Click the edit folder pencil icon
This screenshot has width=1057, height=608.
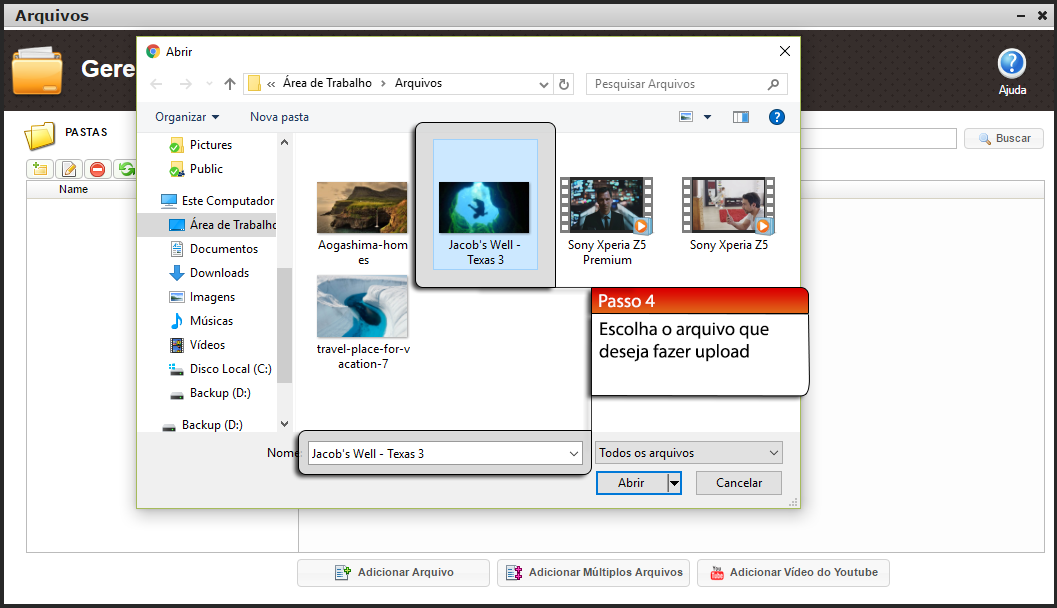(69, 169)
